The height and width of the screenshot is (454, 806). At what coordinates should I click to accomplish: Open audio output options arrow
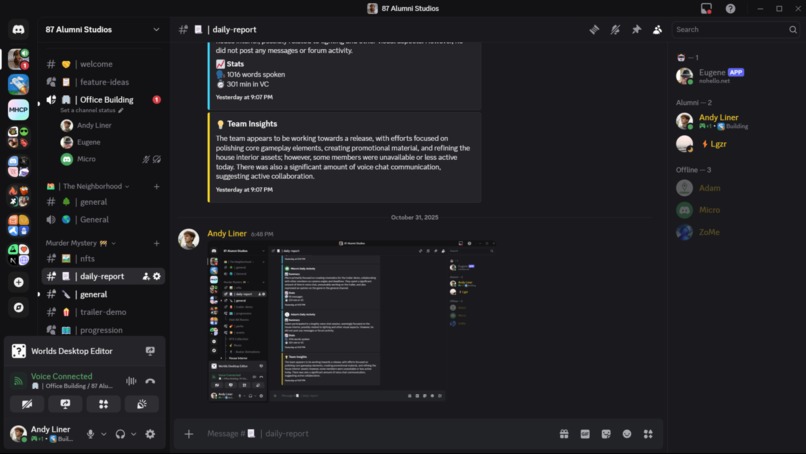[134, 434]
